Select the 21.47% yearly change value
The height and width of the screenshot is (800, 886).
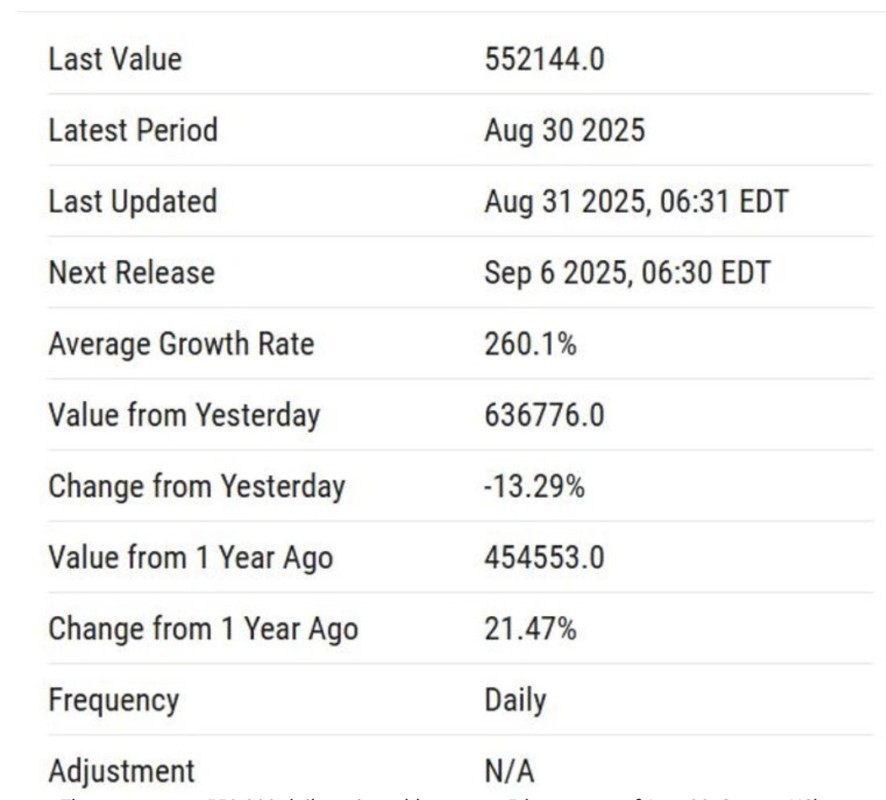tap(530, 629)
